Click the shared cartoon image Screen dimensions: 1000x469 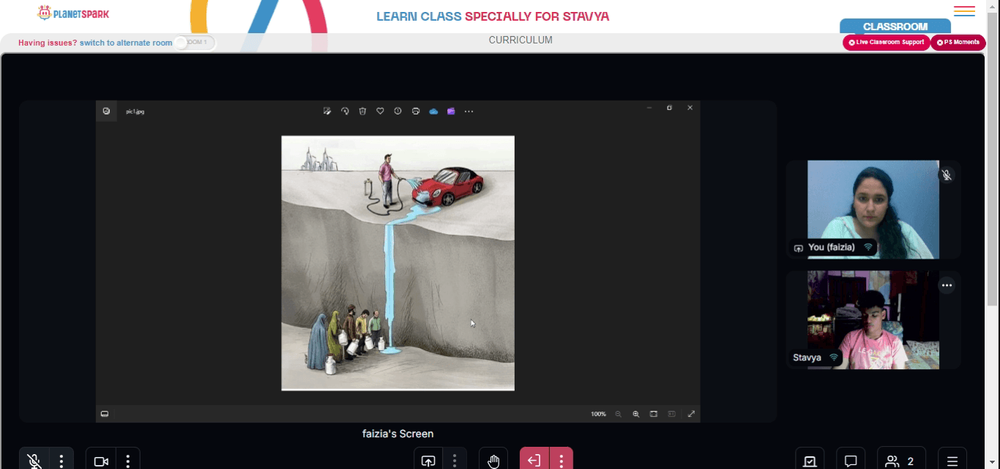[x=398, y=263]
